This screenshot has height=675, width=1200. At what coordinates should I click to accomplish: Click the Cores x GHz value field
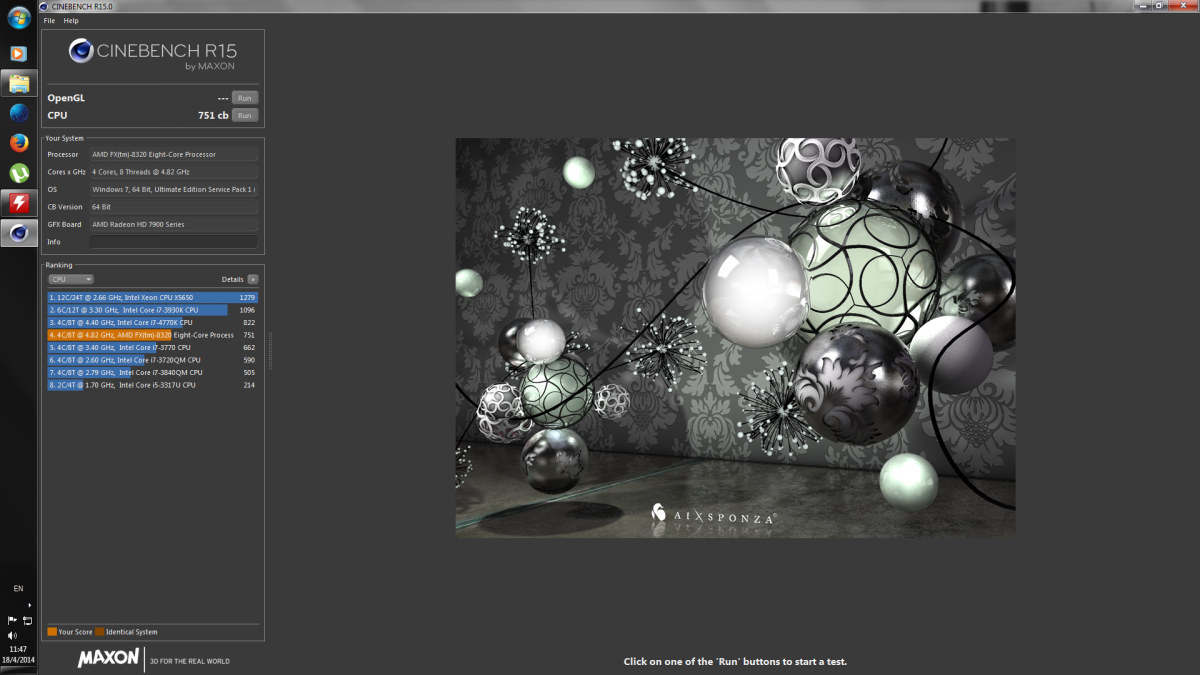click(x=173, y=172)
